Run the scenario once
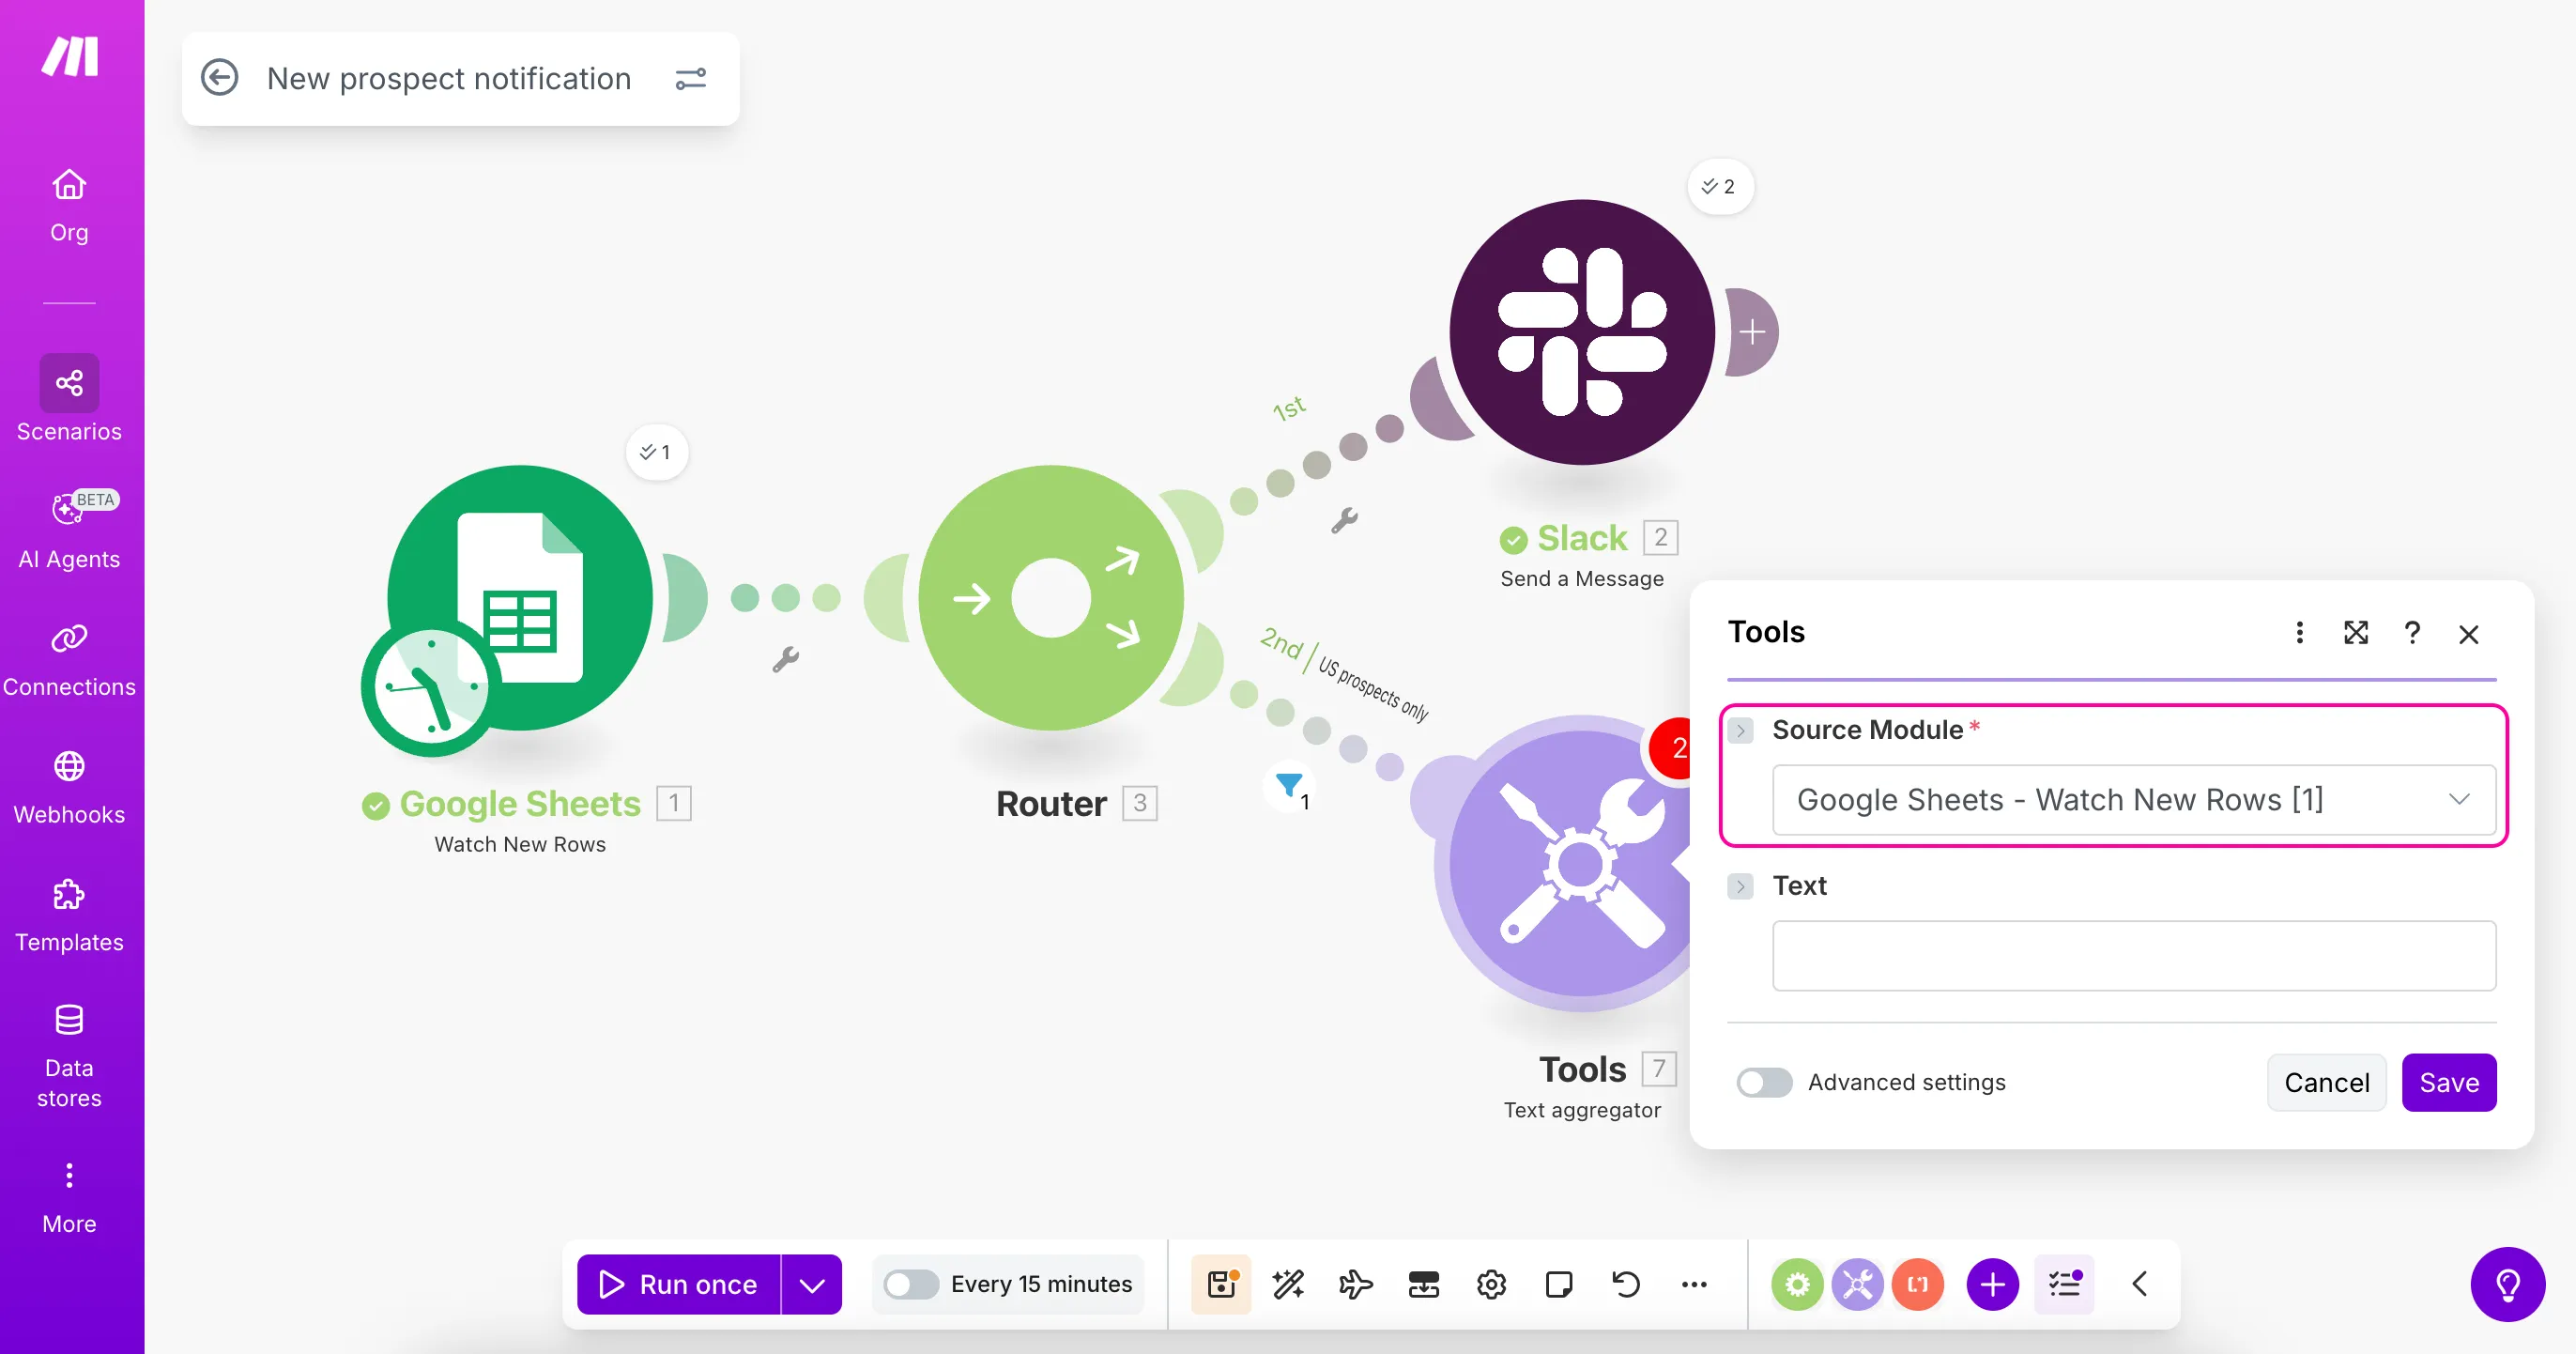The width and height of the screenshot is (2576, 1354). tap(679, 1284)
